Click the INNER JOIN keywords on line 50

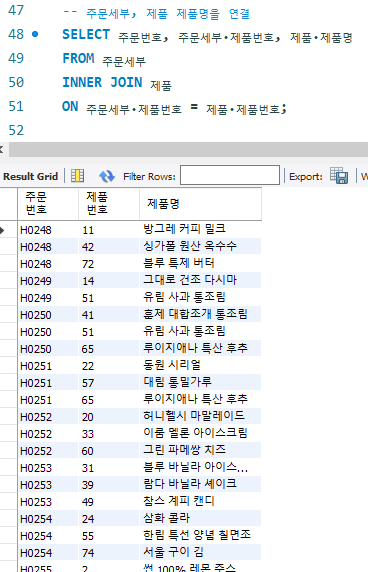click(x=102, y=82)
